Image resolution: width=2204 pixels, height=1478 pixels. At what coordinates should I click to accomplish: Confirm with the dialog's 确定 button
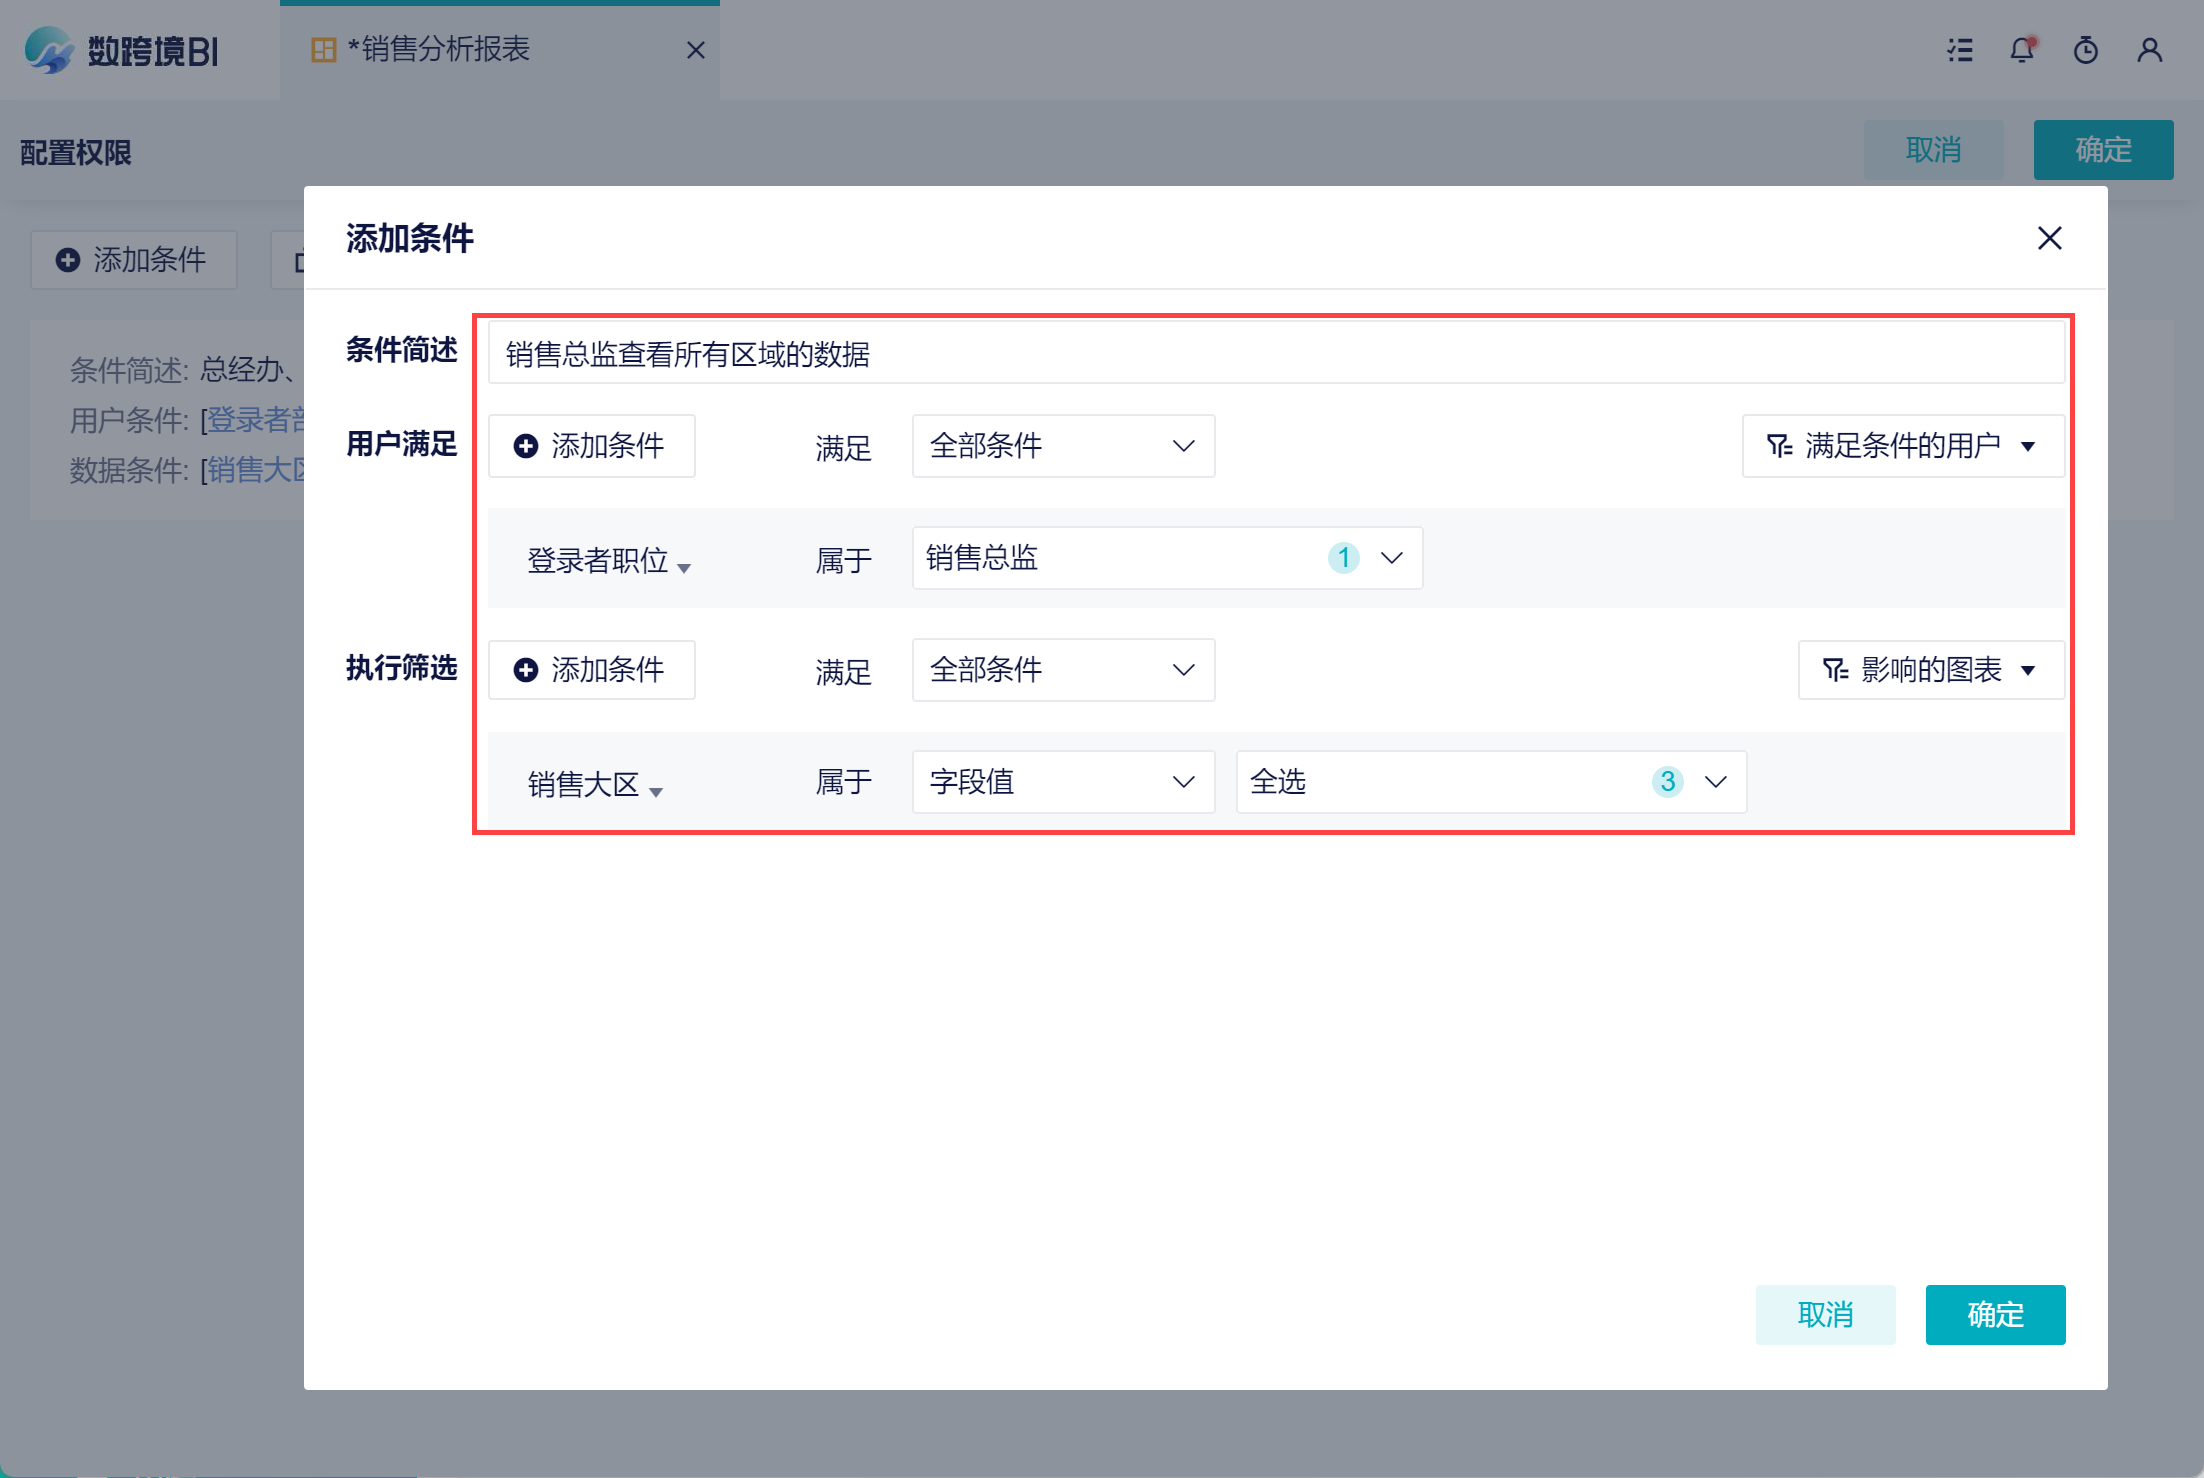click(1994, 1314)
